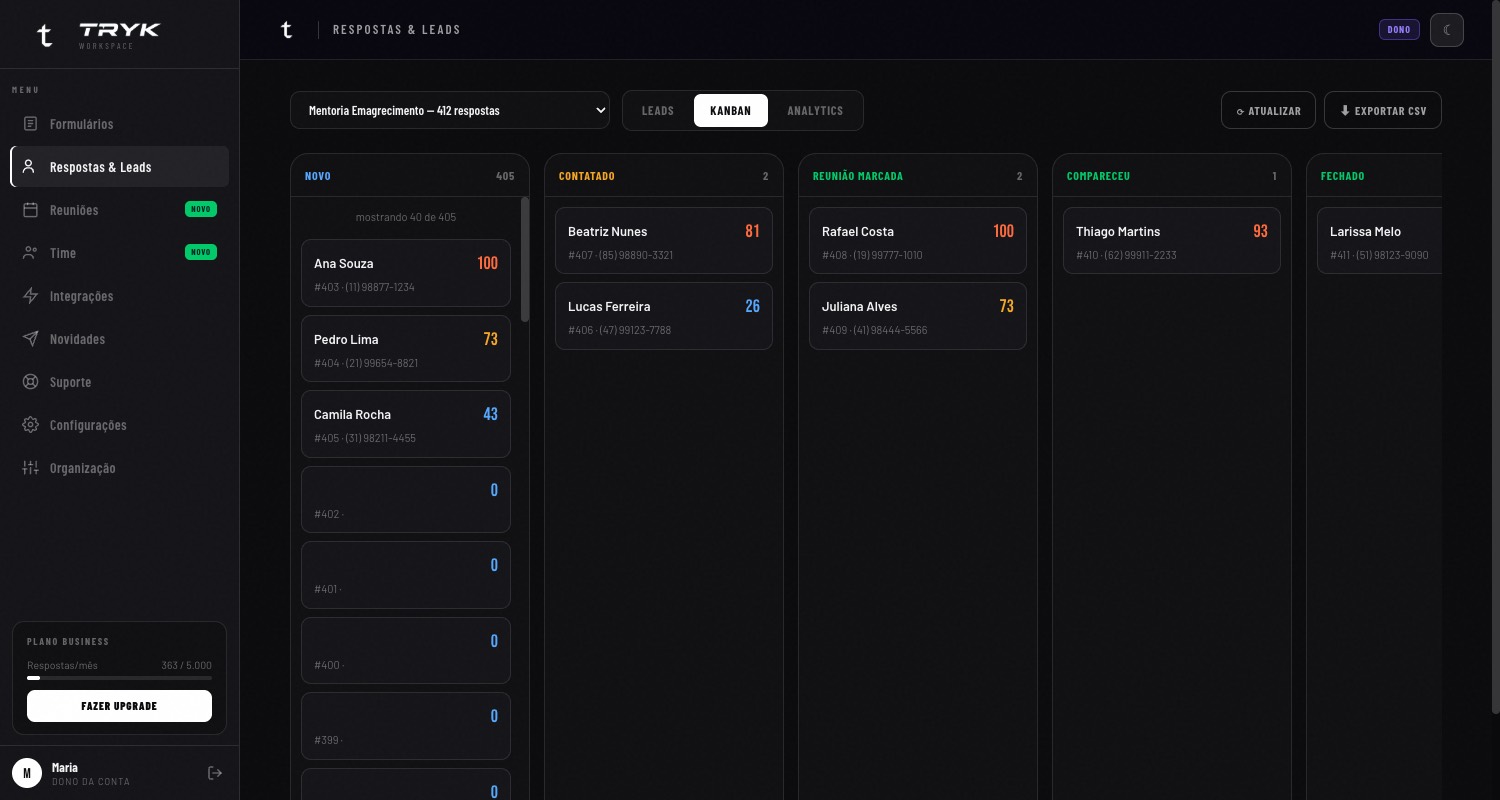Open the Rafael Costa lead card
This screenshot has height=800, width=1500.
[x=918, y=240]
